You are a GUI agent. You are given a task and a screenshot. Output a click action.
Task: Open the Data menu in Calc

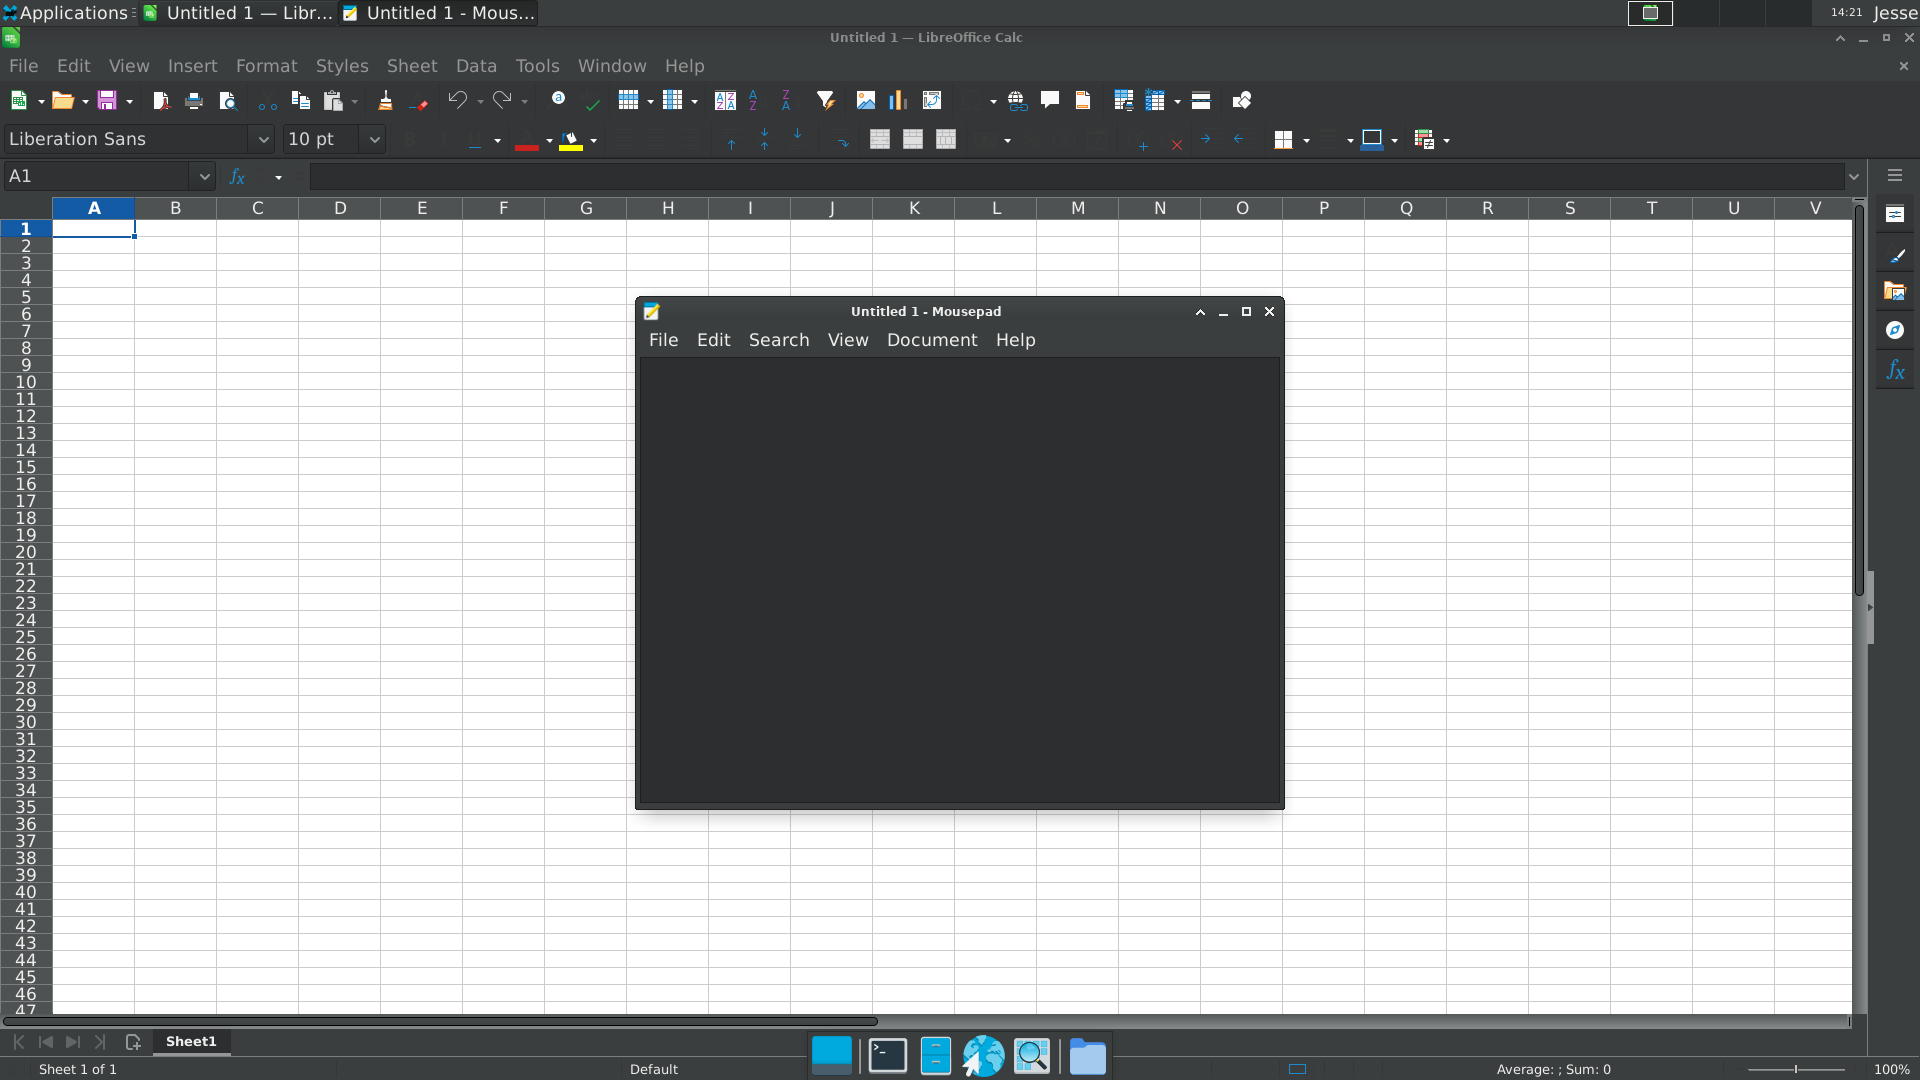click(476, 66)
